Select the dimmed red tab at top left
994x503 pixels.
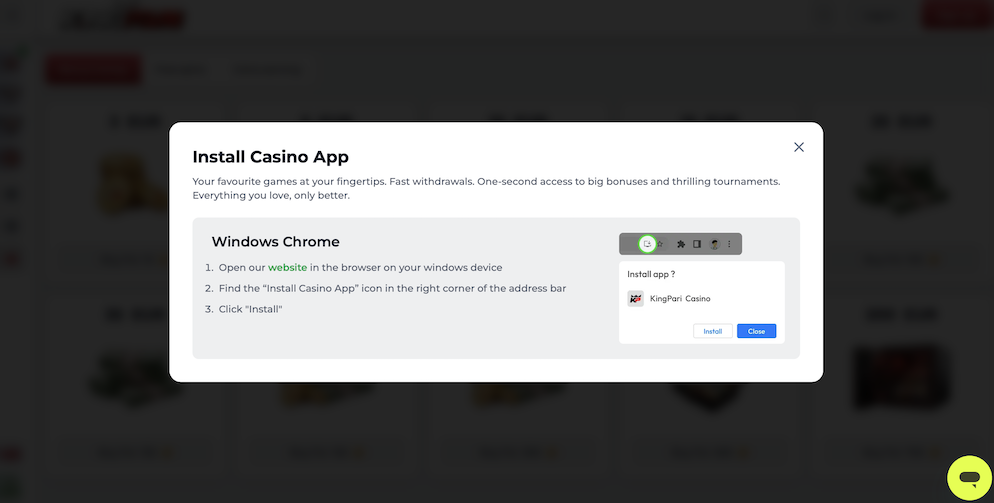click(x=92, y=69)
